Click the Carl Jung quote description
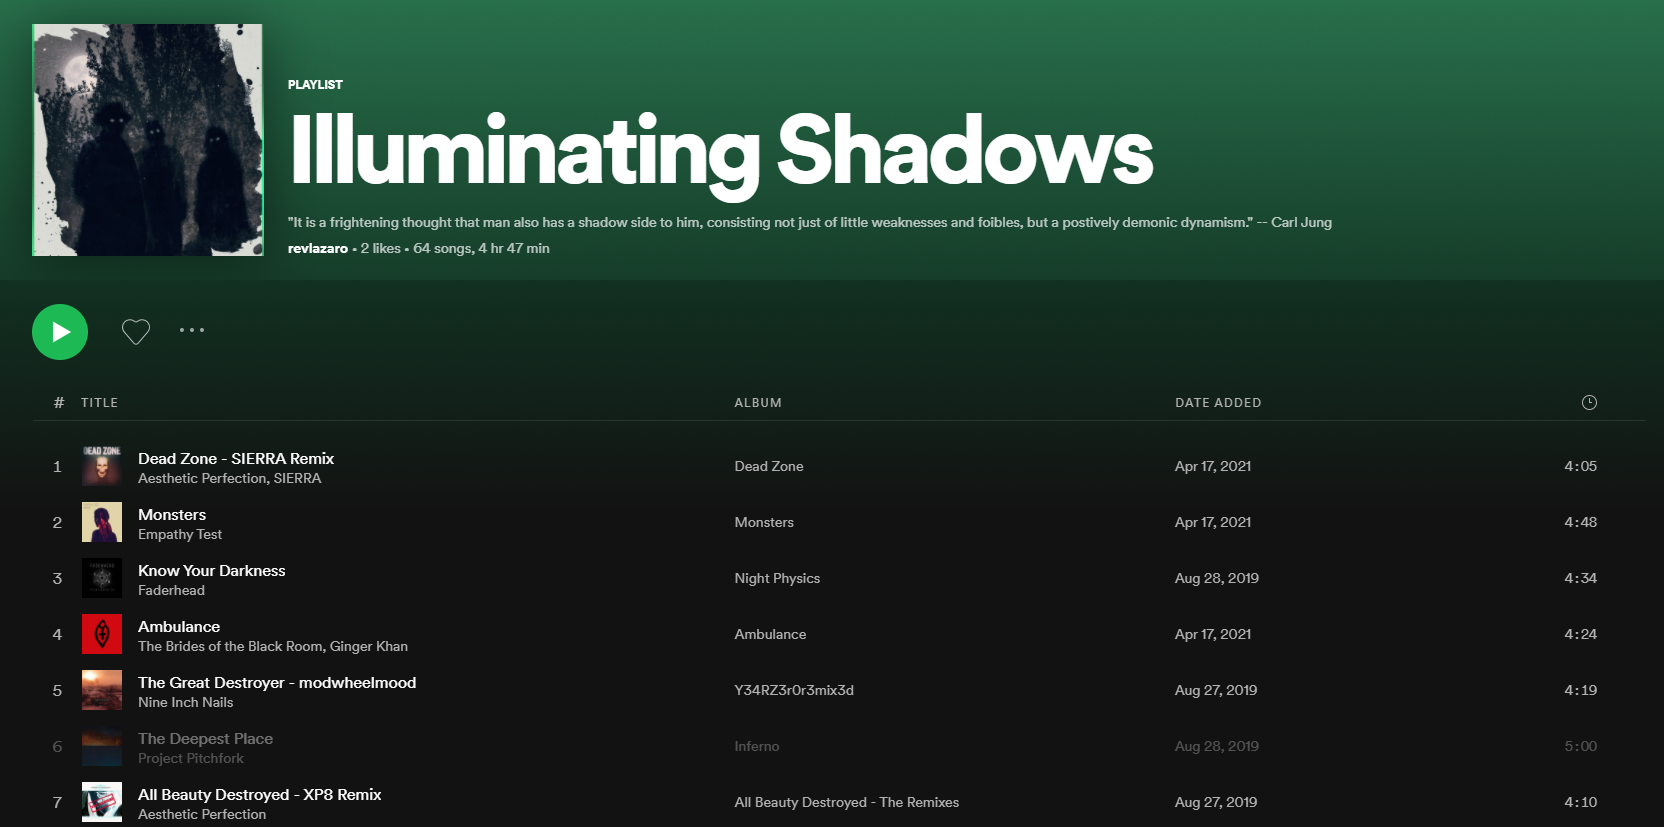The width and height of the screenshot is (1664, 827). point(810,222)
